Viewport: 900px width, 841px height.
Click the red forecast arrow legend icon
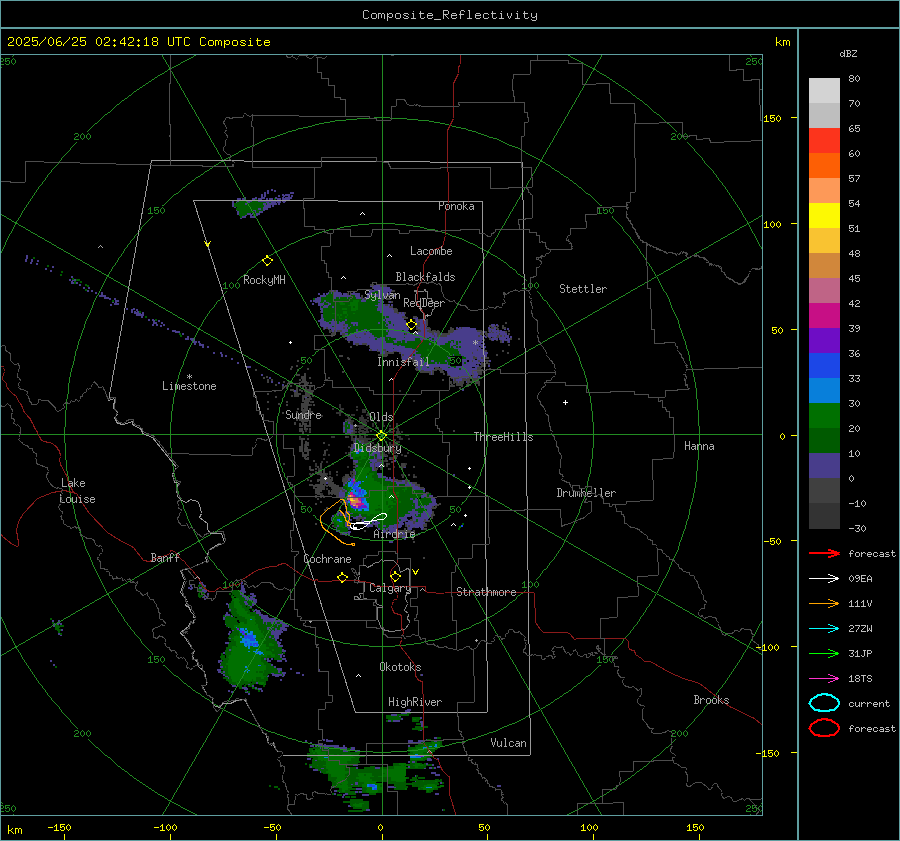[x=824, y=553]
